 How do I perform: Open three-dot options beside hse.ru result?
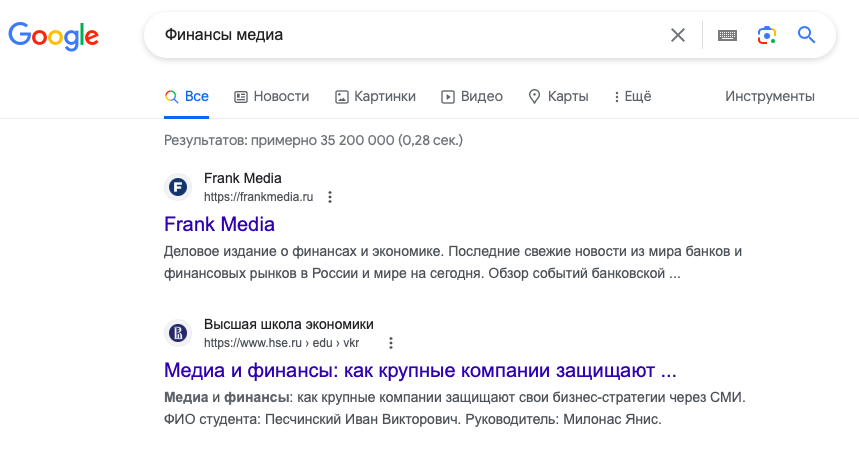point(391,343)
